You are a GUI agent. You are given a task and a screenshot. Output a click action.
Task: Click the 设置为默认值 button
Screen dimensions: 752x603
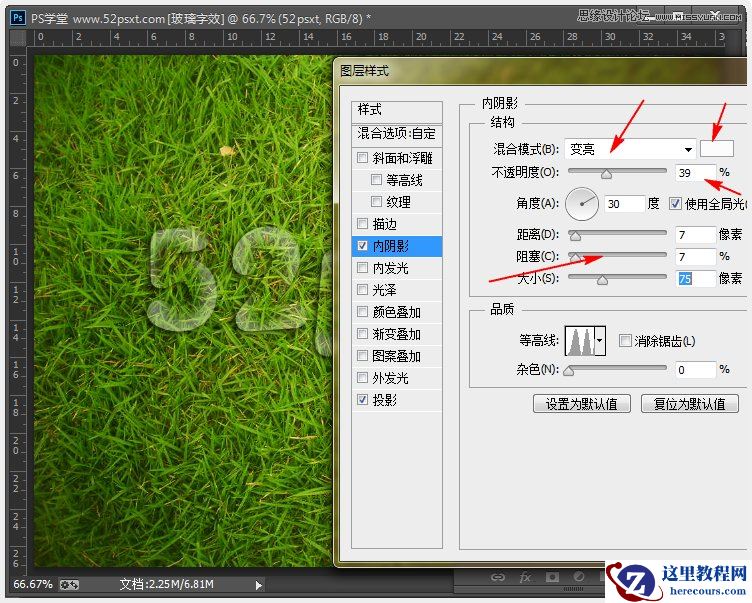pos(582,404)
